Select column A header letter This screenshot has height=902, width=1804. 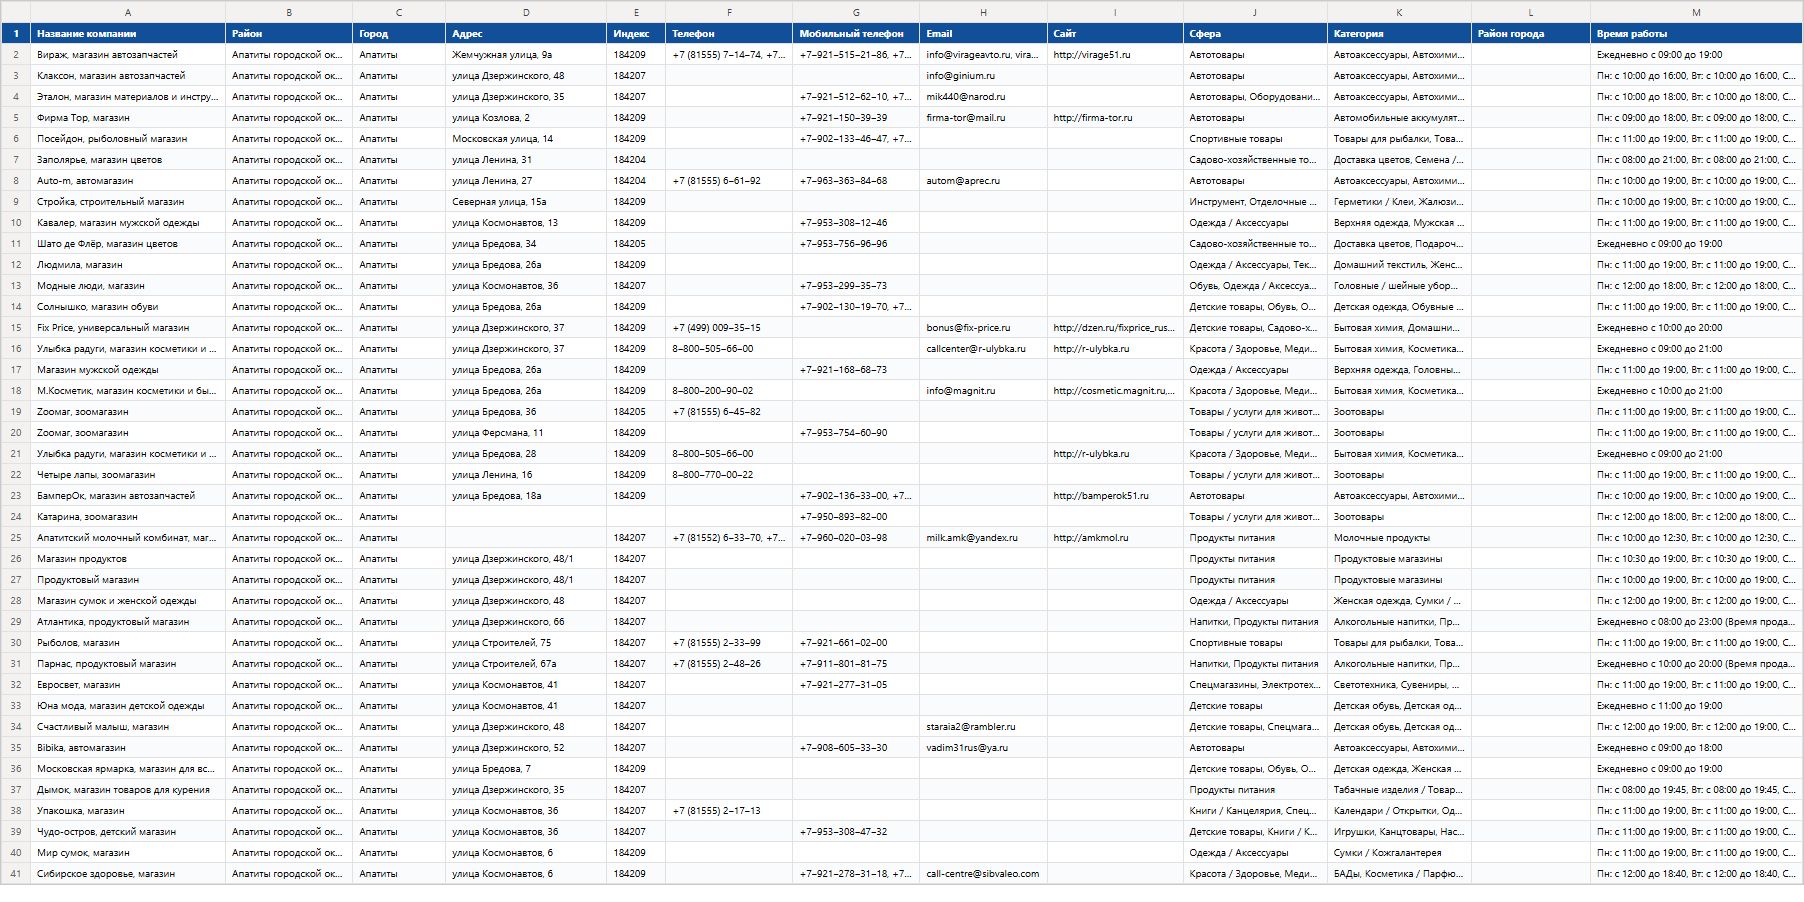[x=128, y=12]
